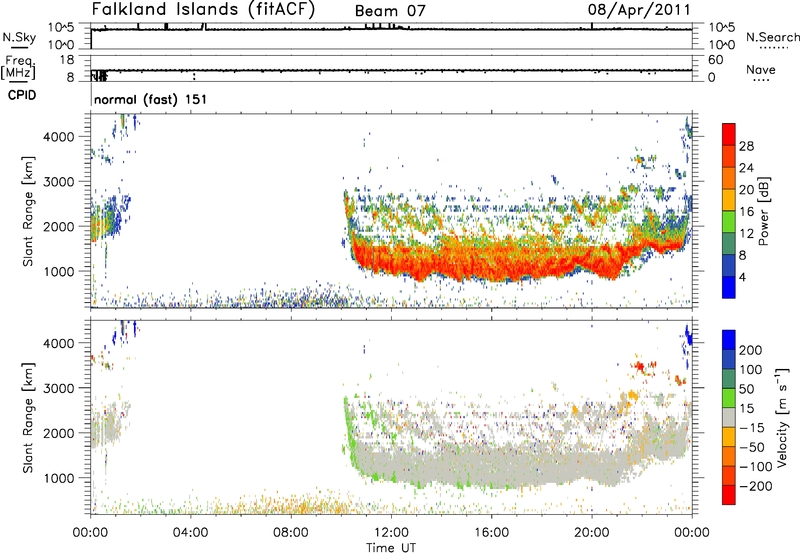Click the '4000' tick on power panel
The image size is (800, 554).
(x=58, y=137)
